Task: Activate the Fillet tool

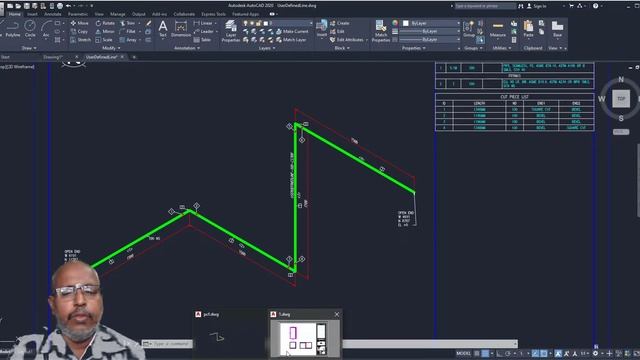Action: point(128,31)
